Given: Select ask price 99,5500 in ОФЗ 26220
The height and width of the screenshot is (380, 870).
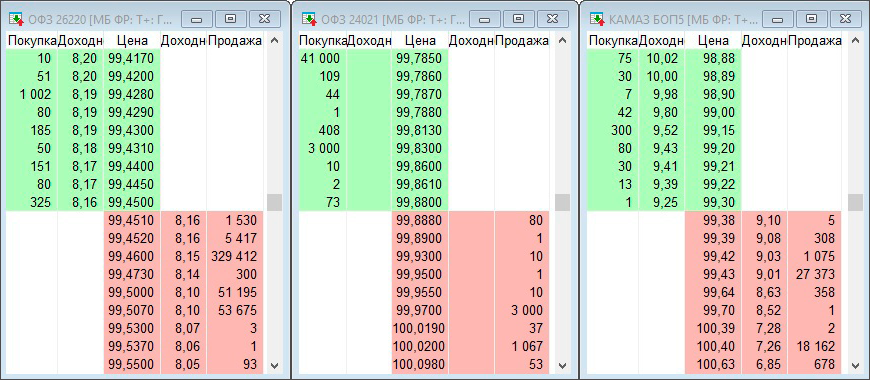Looking at the screenshot, I should point(131,364).
